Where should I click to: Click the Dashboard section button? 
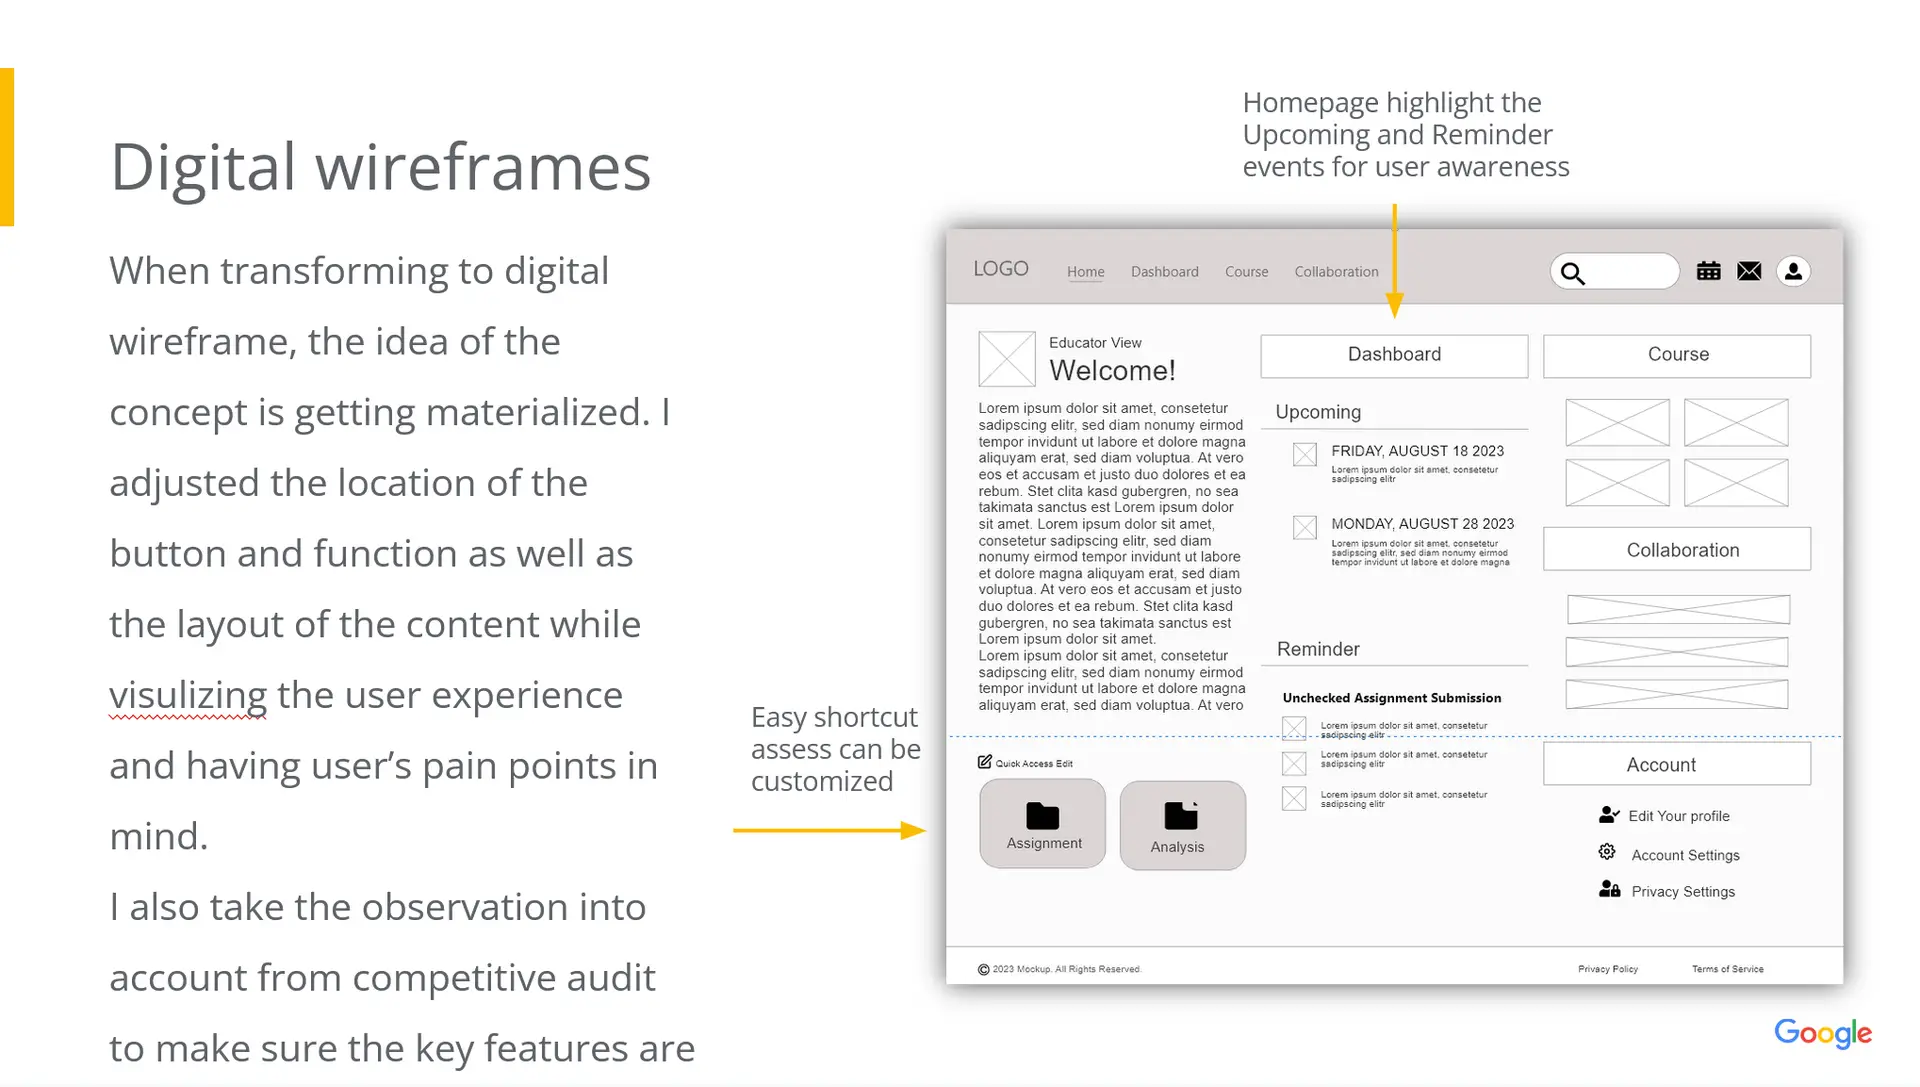coord(1394,356)
